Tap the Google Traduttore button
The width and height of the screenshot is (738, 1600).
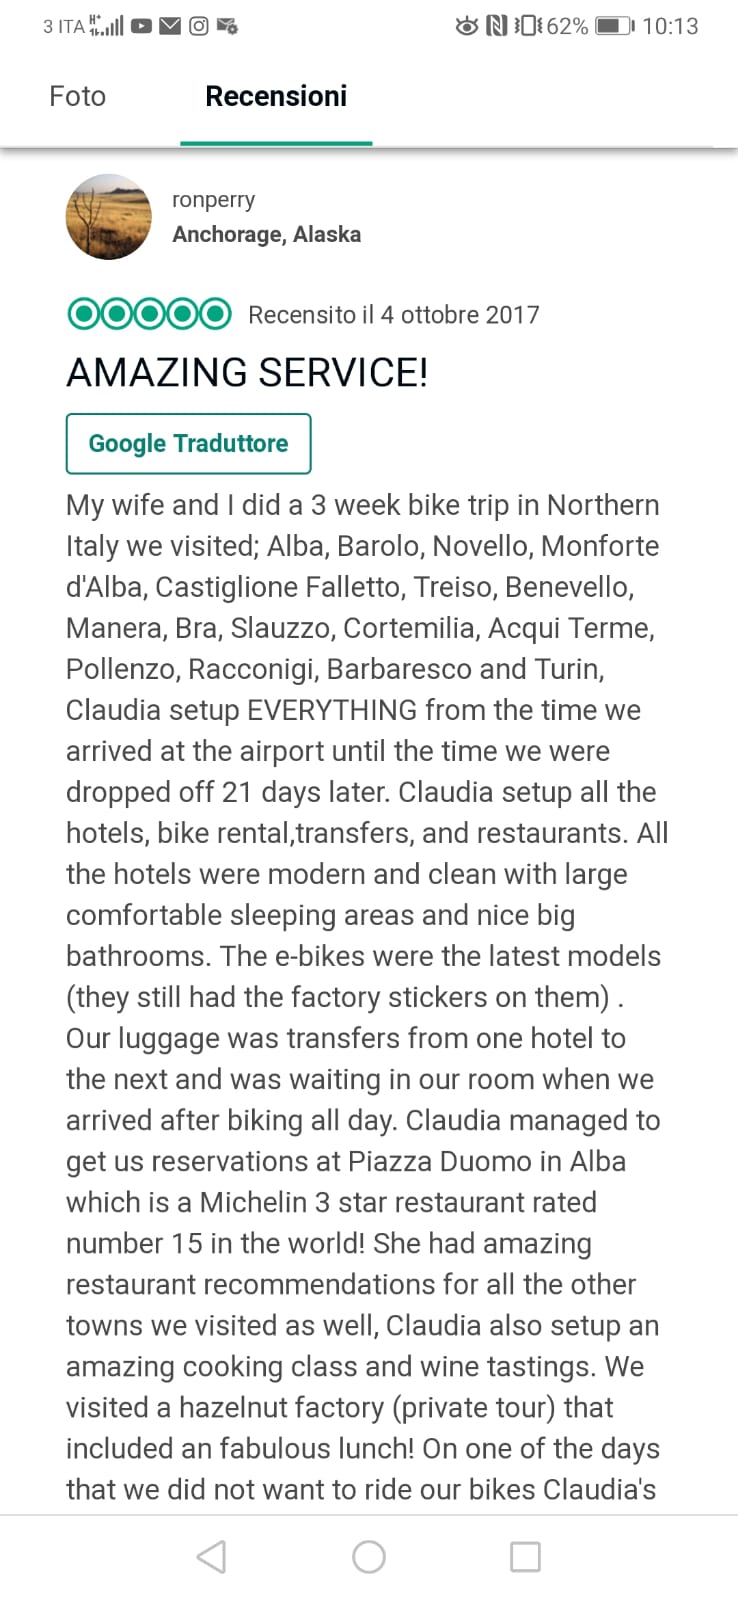click(x=188, y=443)
